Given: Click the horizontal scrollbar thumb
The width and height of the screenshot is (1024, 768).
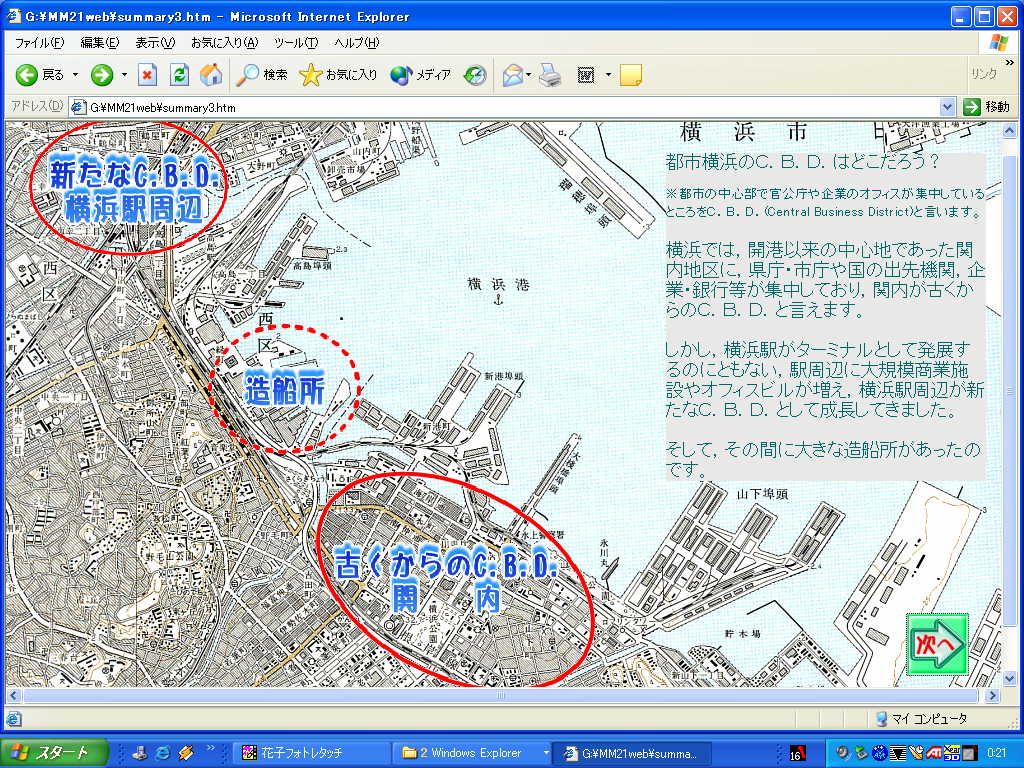Looking at the screenshot, I should [501, 696].
